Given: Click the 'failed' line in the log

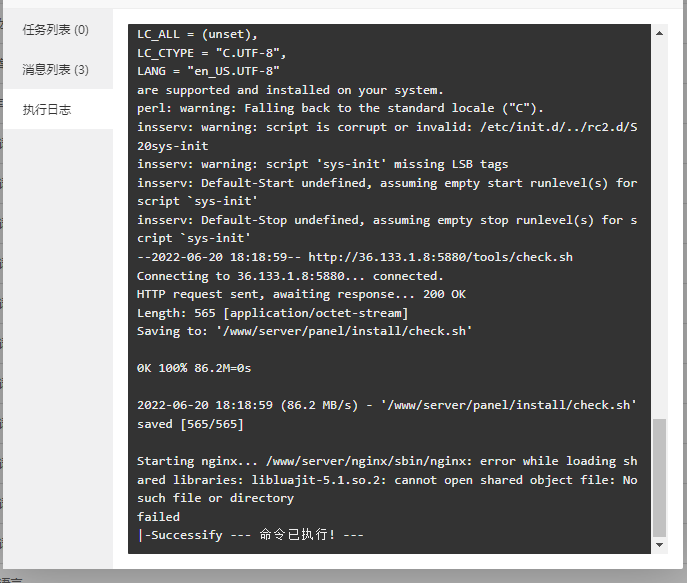Looking at the screenshot, I should (x=158, y=517).
